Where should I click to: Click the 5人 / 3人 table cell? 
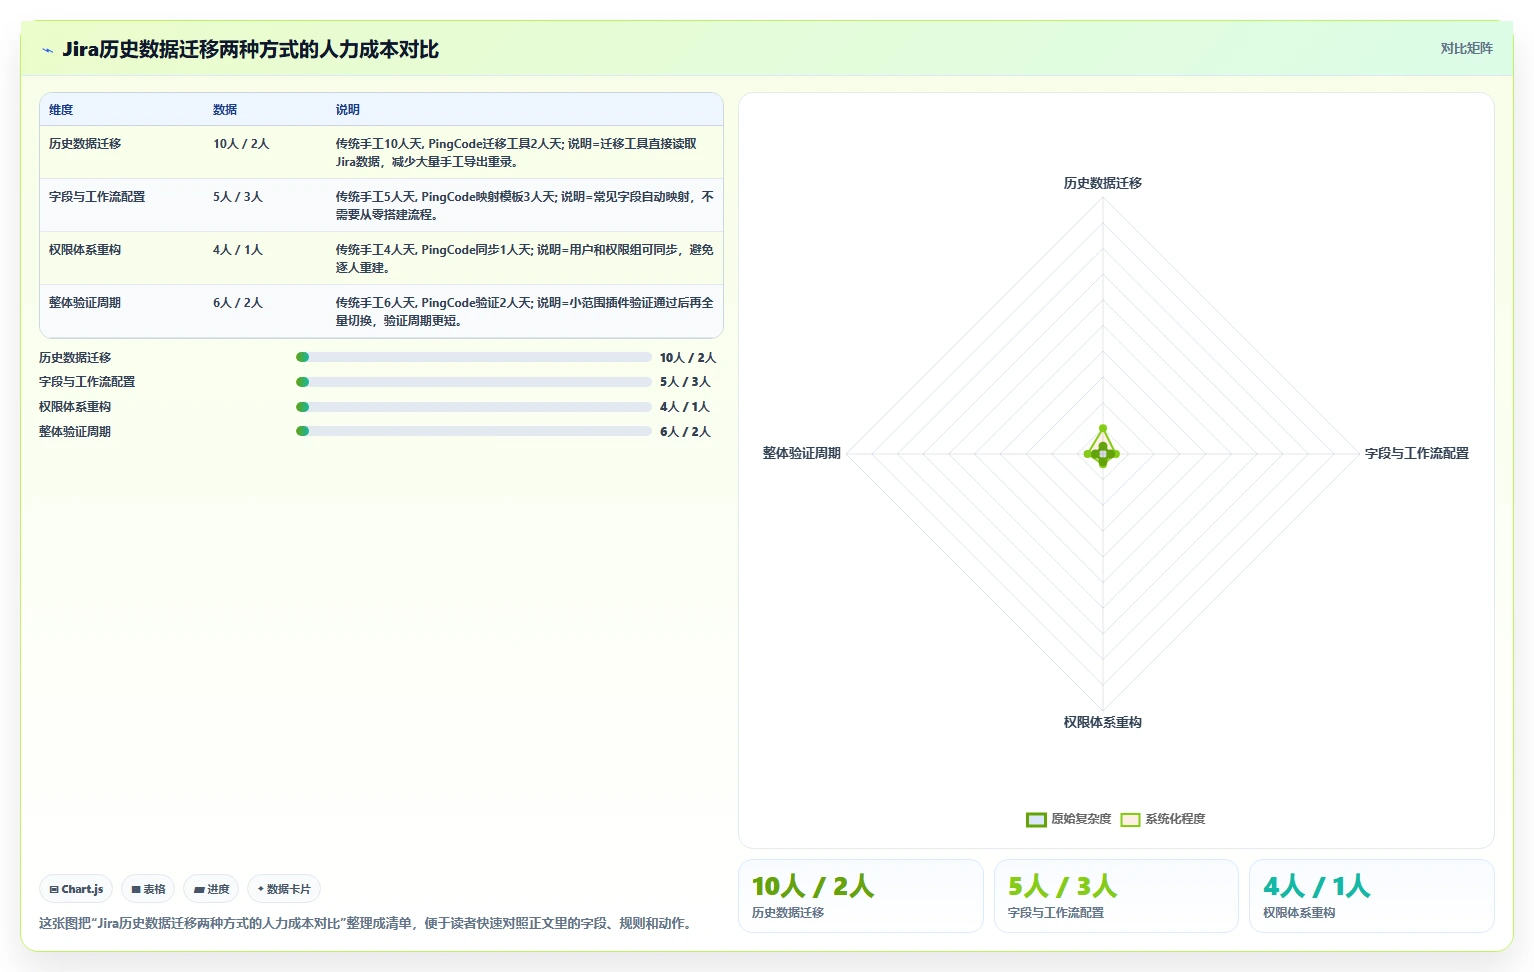pyautogui.click(x=238, y=197)
